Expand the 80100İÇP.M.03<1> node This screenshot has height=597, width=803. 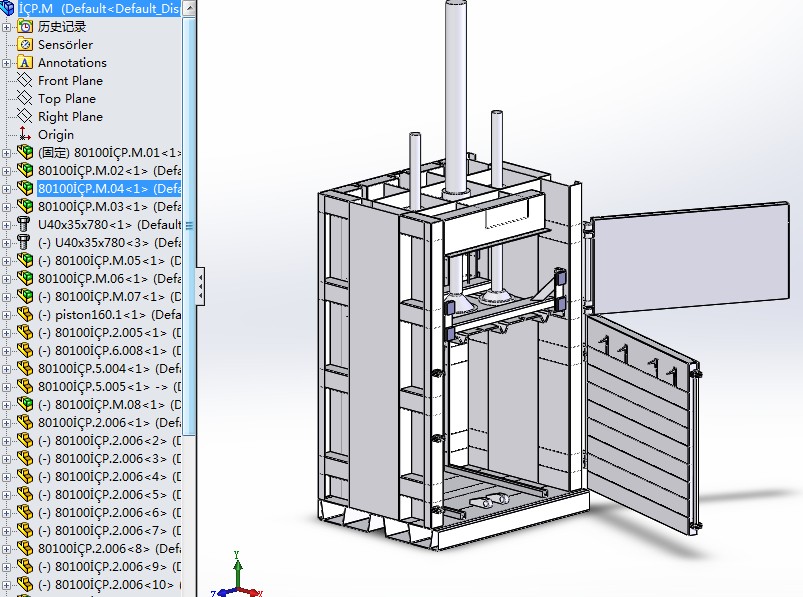tap(6, 207)
